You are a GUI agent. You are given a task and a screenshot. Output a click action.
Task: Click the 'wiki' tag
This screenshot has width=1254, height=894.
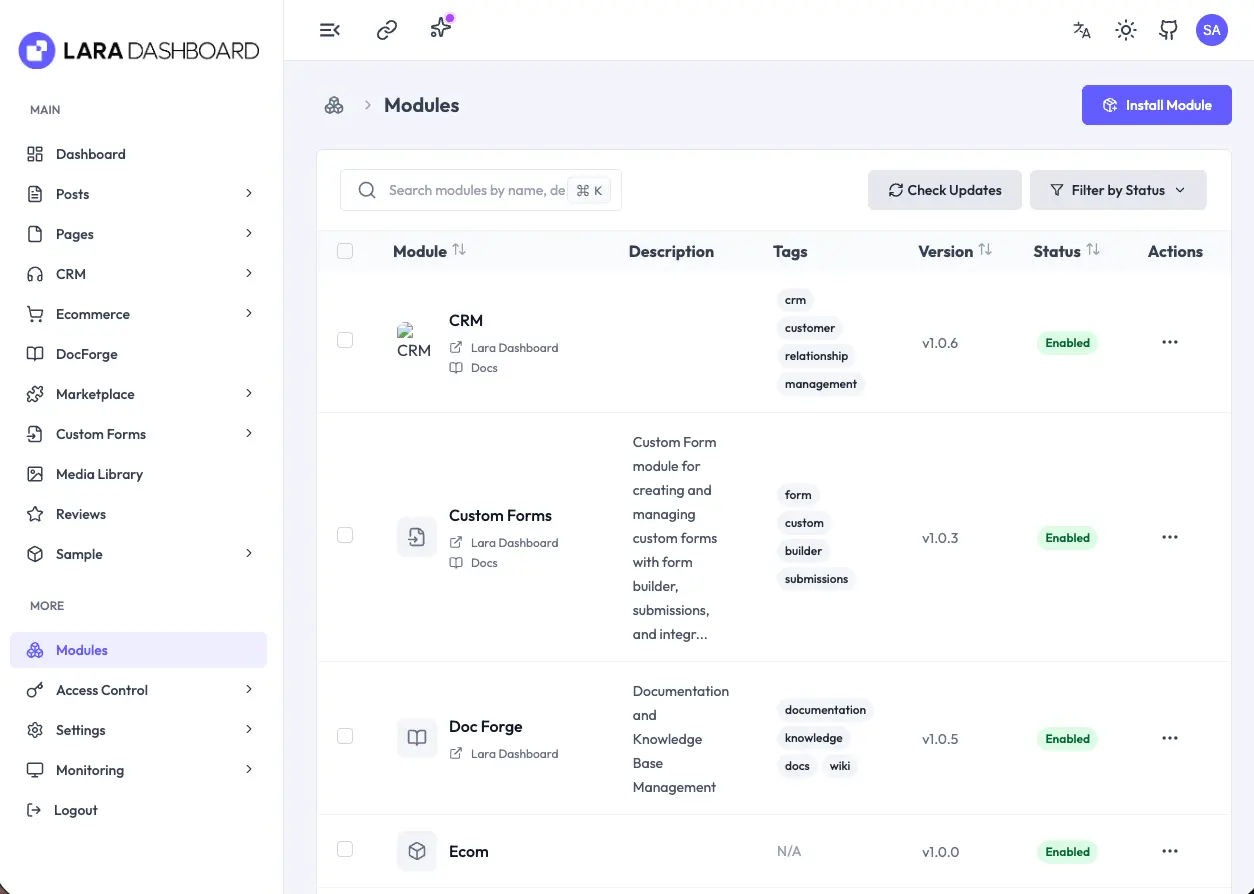[839, 766]
